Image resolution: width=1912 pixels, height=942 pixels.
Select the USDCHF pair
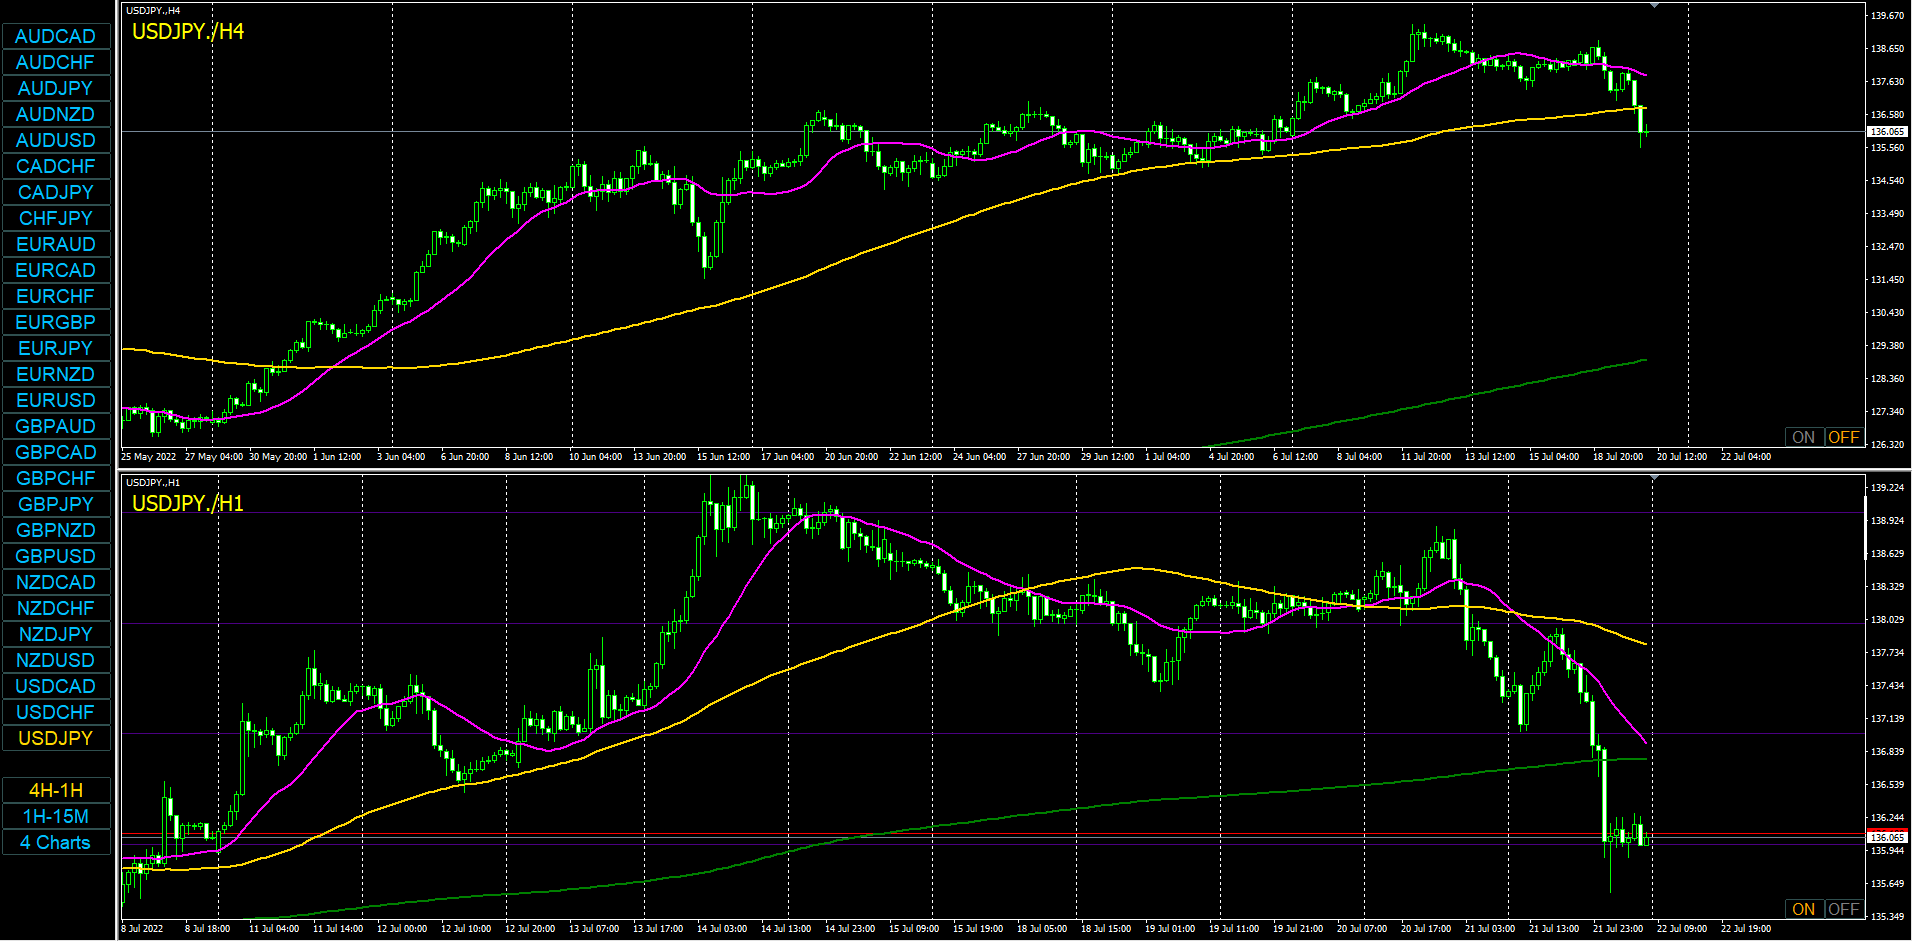[x=56, y=712]
